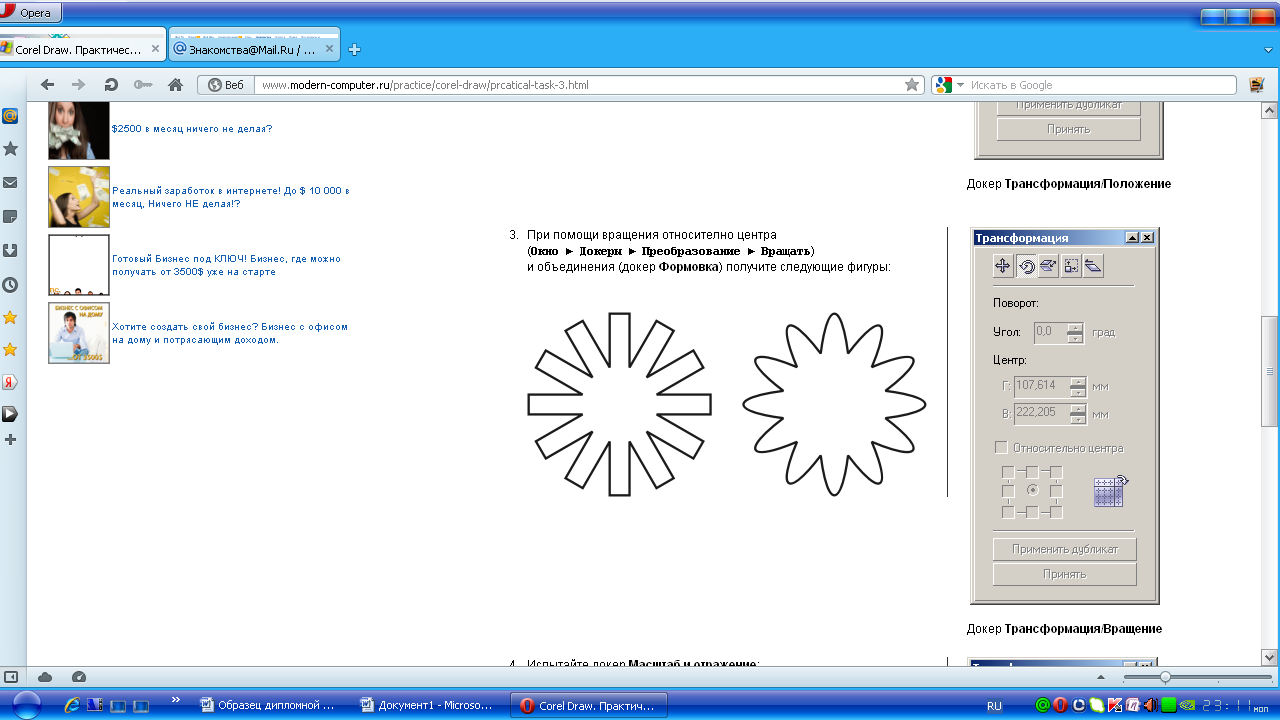This screenshot has width=1280, height=720.
Task: Launch Internet Explorer from quick launch
Action: [x=73, y=705]
